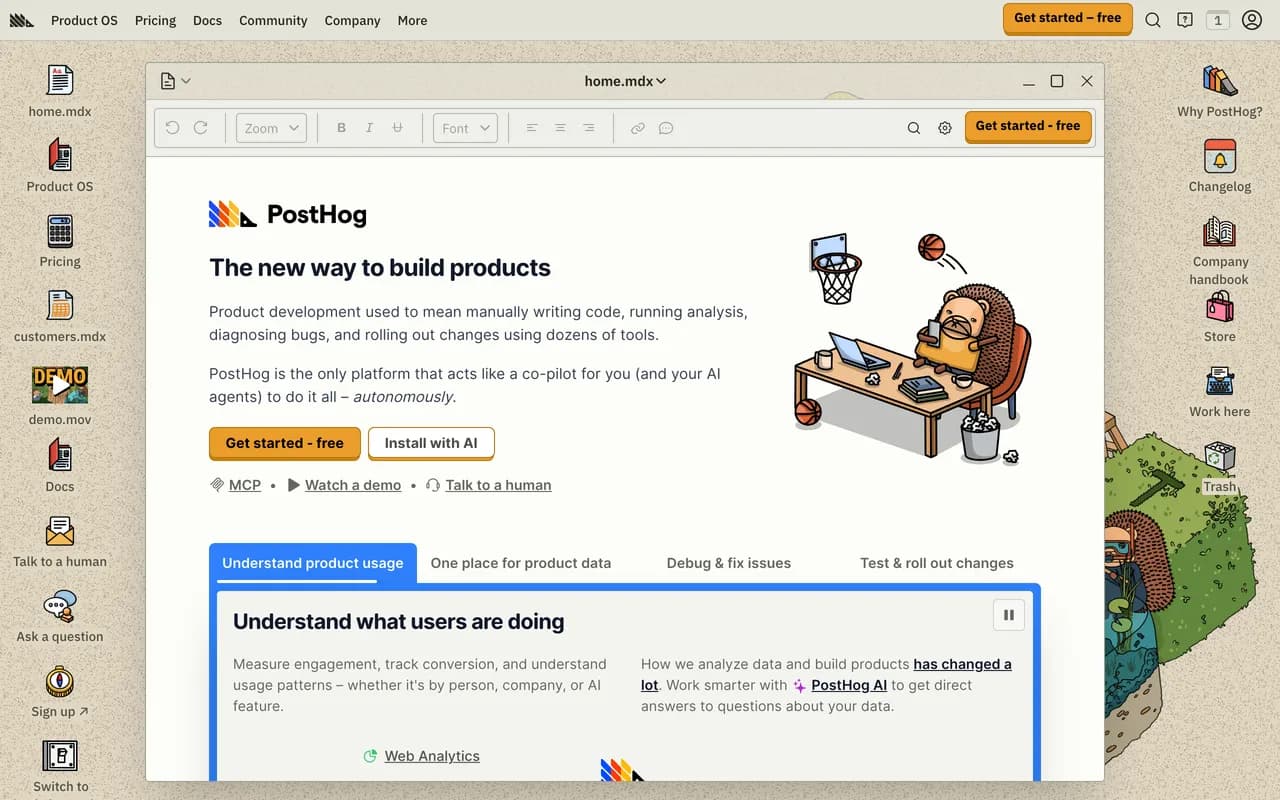The height and width of the screenshot is (800, 1280).
Task: Open the Pricing menu item
Action: [155, 20]
